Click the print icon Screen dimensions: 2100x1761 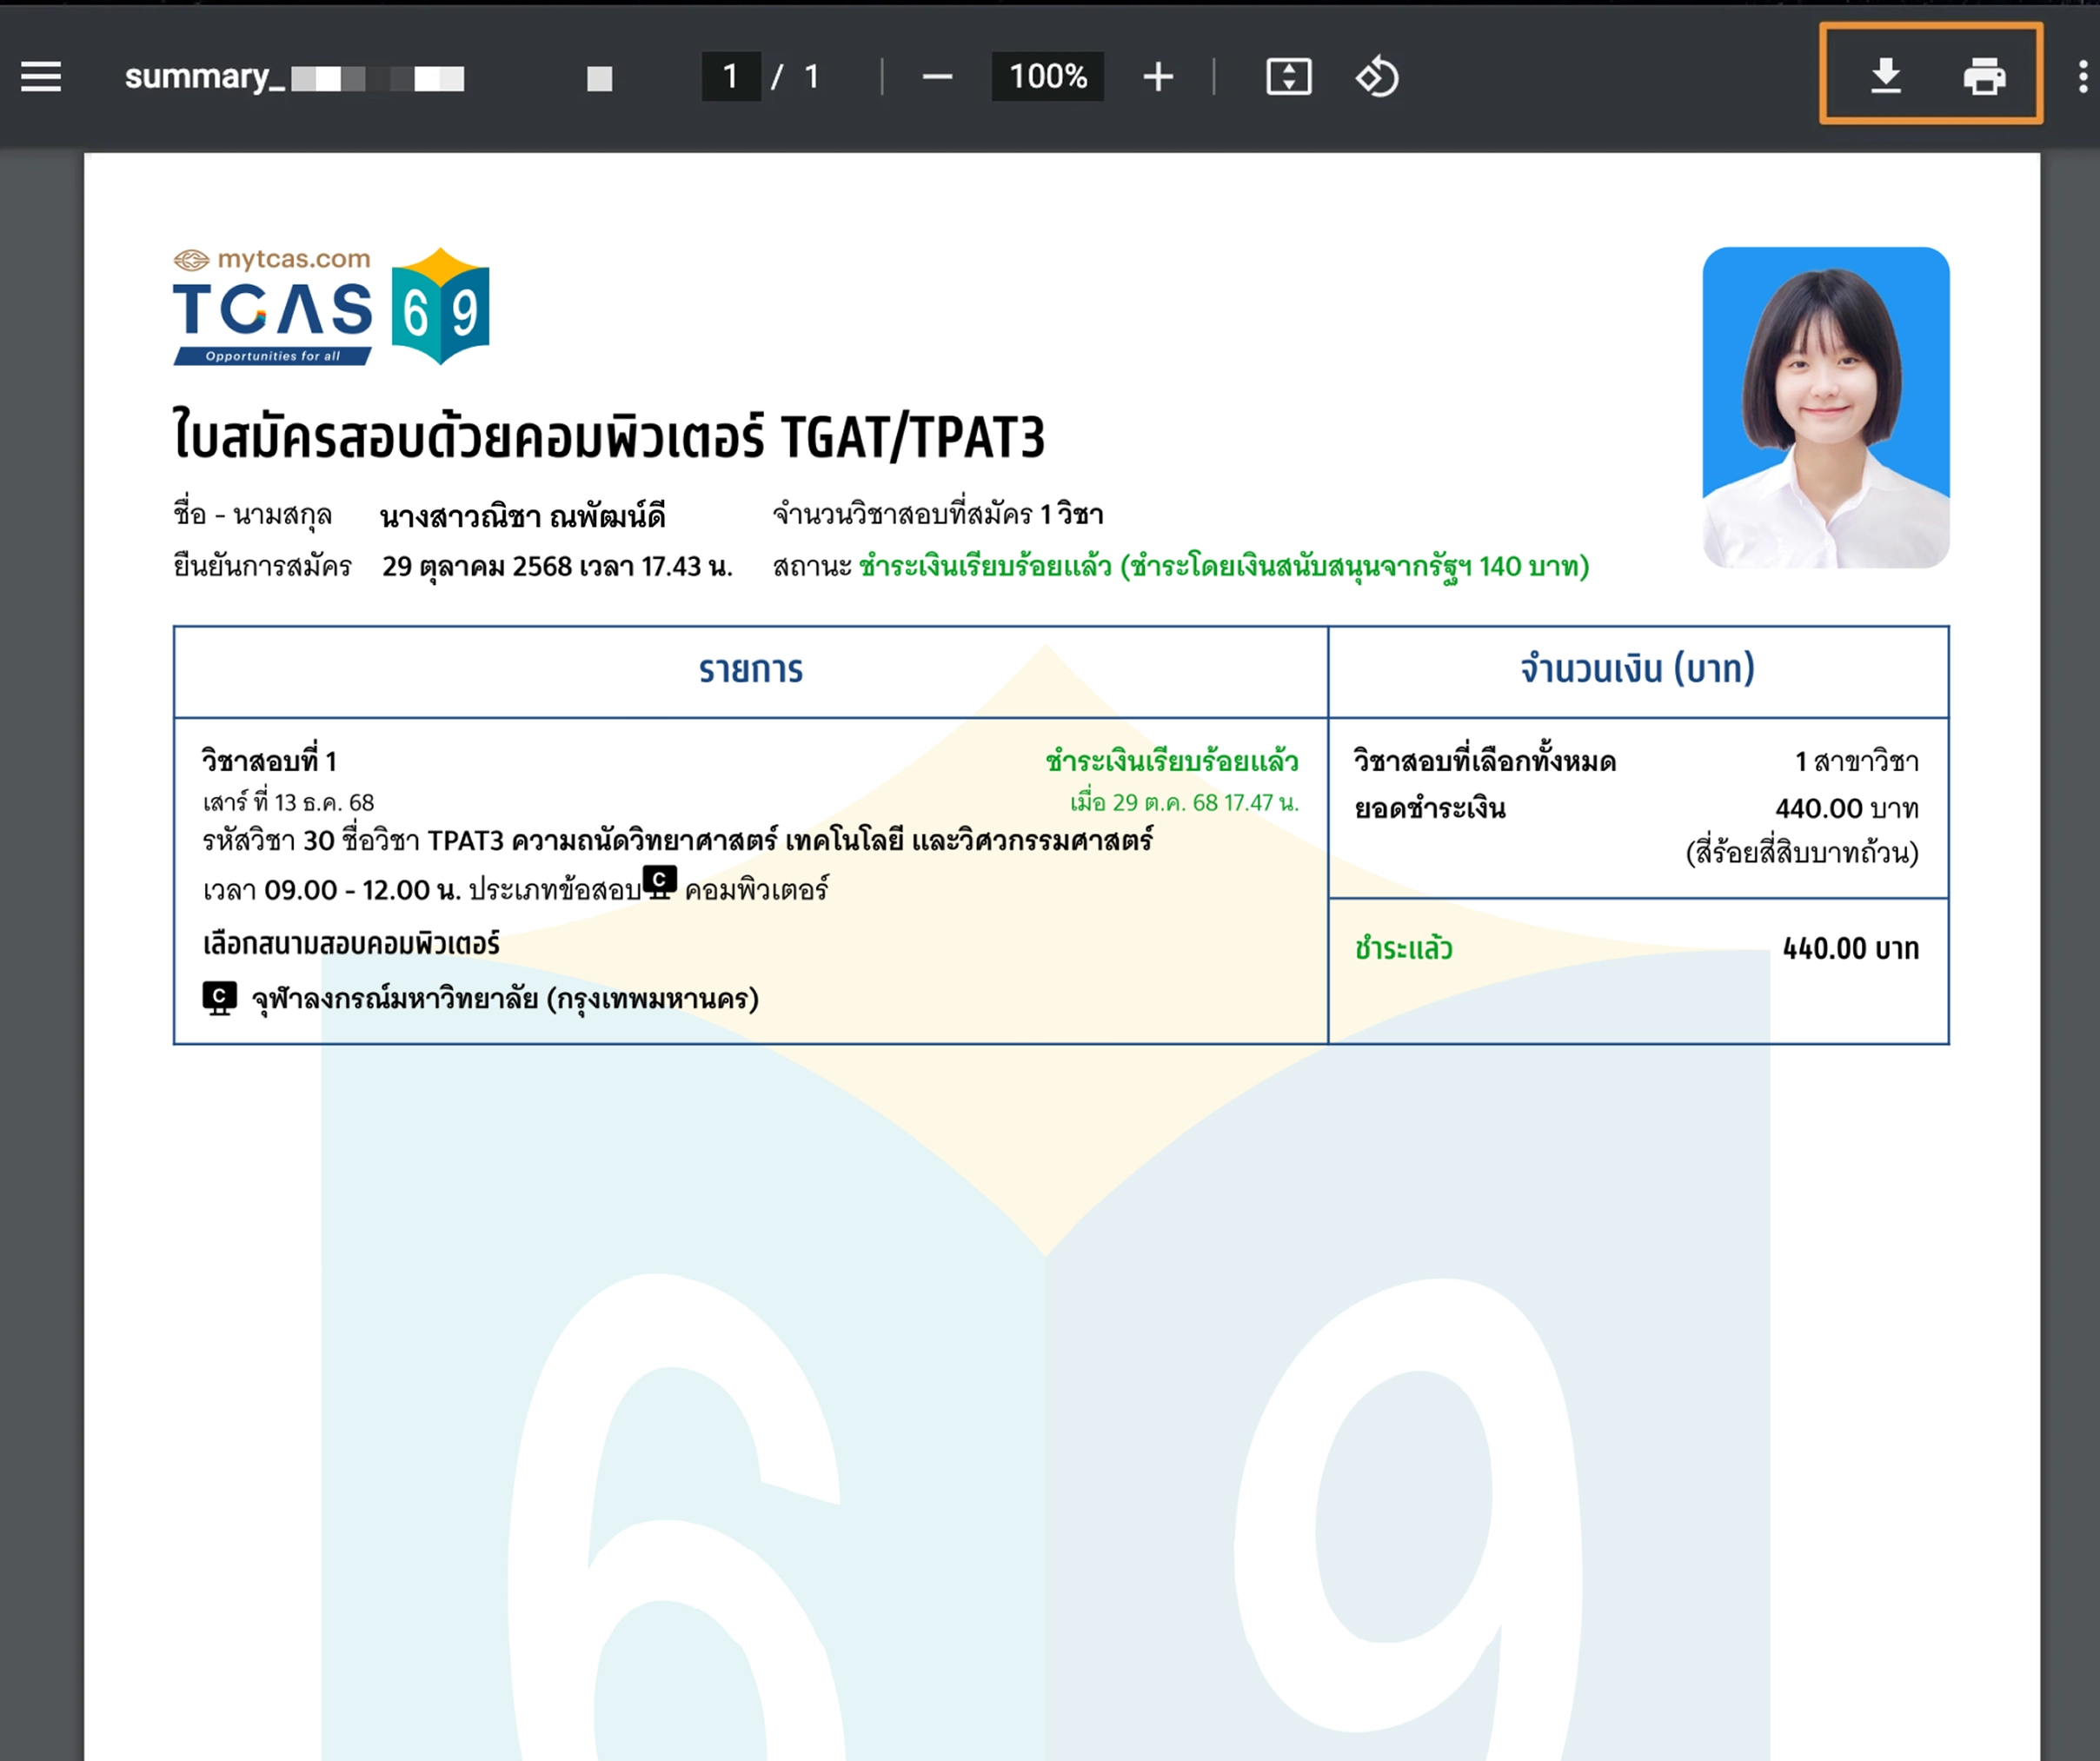[1984, 76]
